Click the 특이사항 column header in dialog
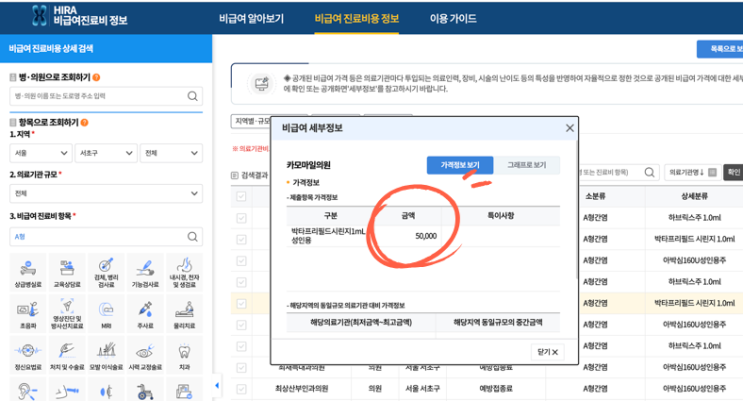Screen dimensions: 743x401 [x=500, y=216]
